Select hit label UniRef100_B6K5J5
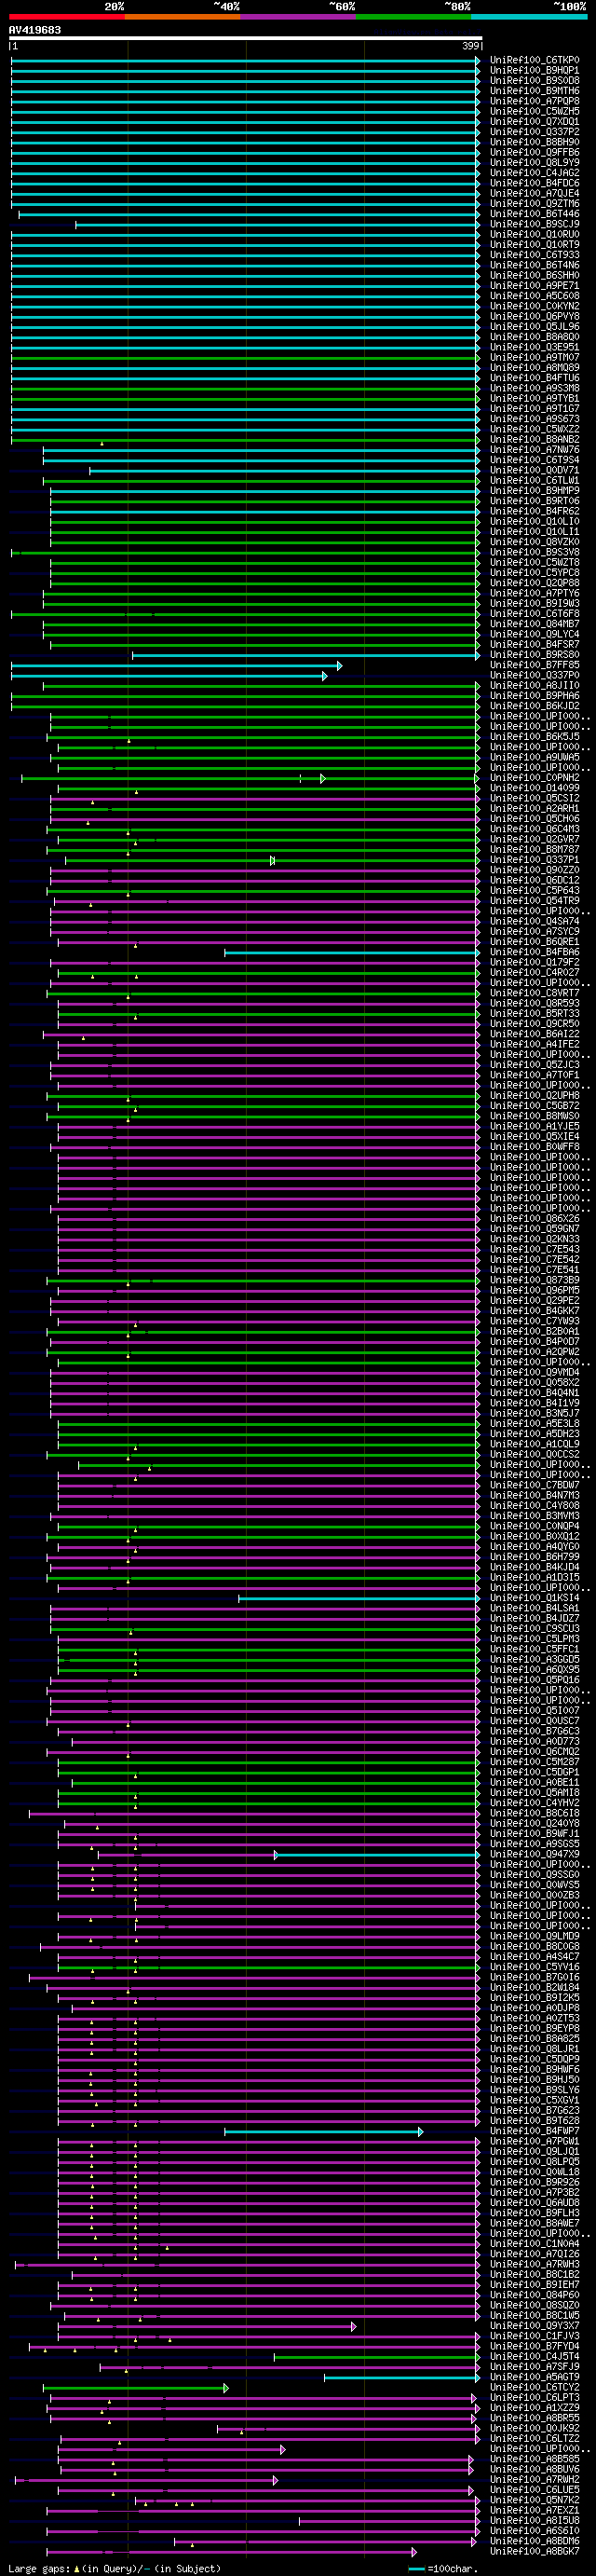596x2576 pixels. 534,737
